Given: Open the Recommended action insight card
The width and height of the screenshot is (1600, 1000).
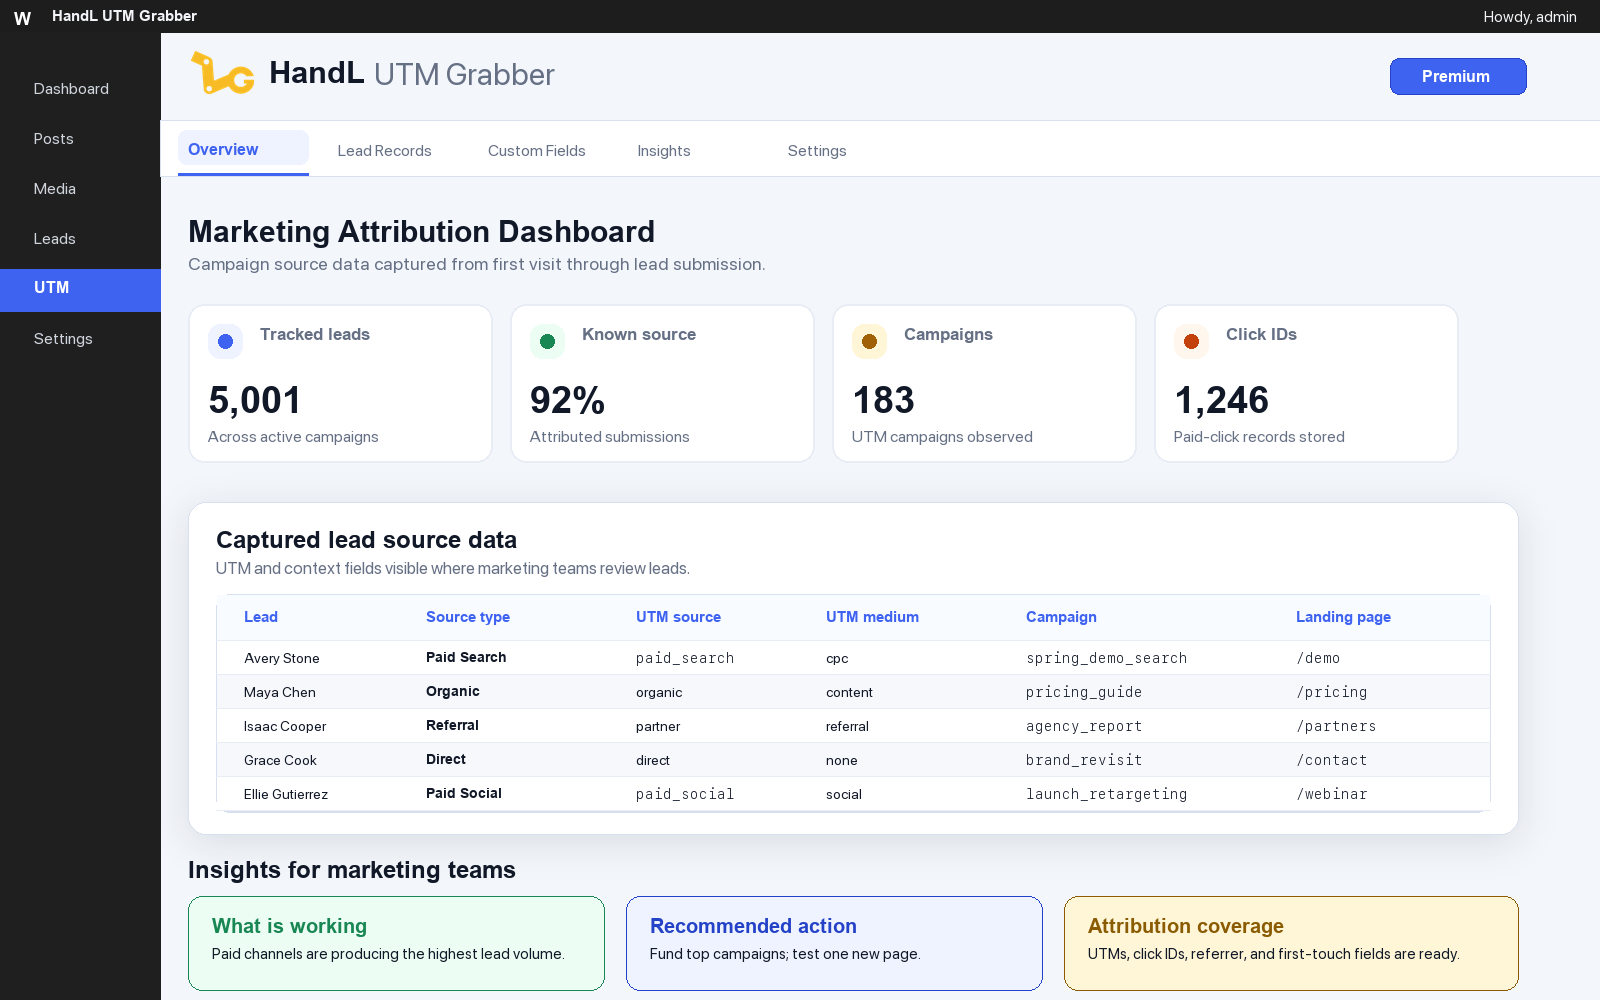Looking at the screenshot, I should click(834, 943).
